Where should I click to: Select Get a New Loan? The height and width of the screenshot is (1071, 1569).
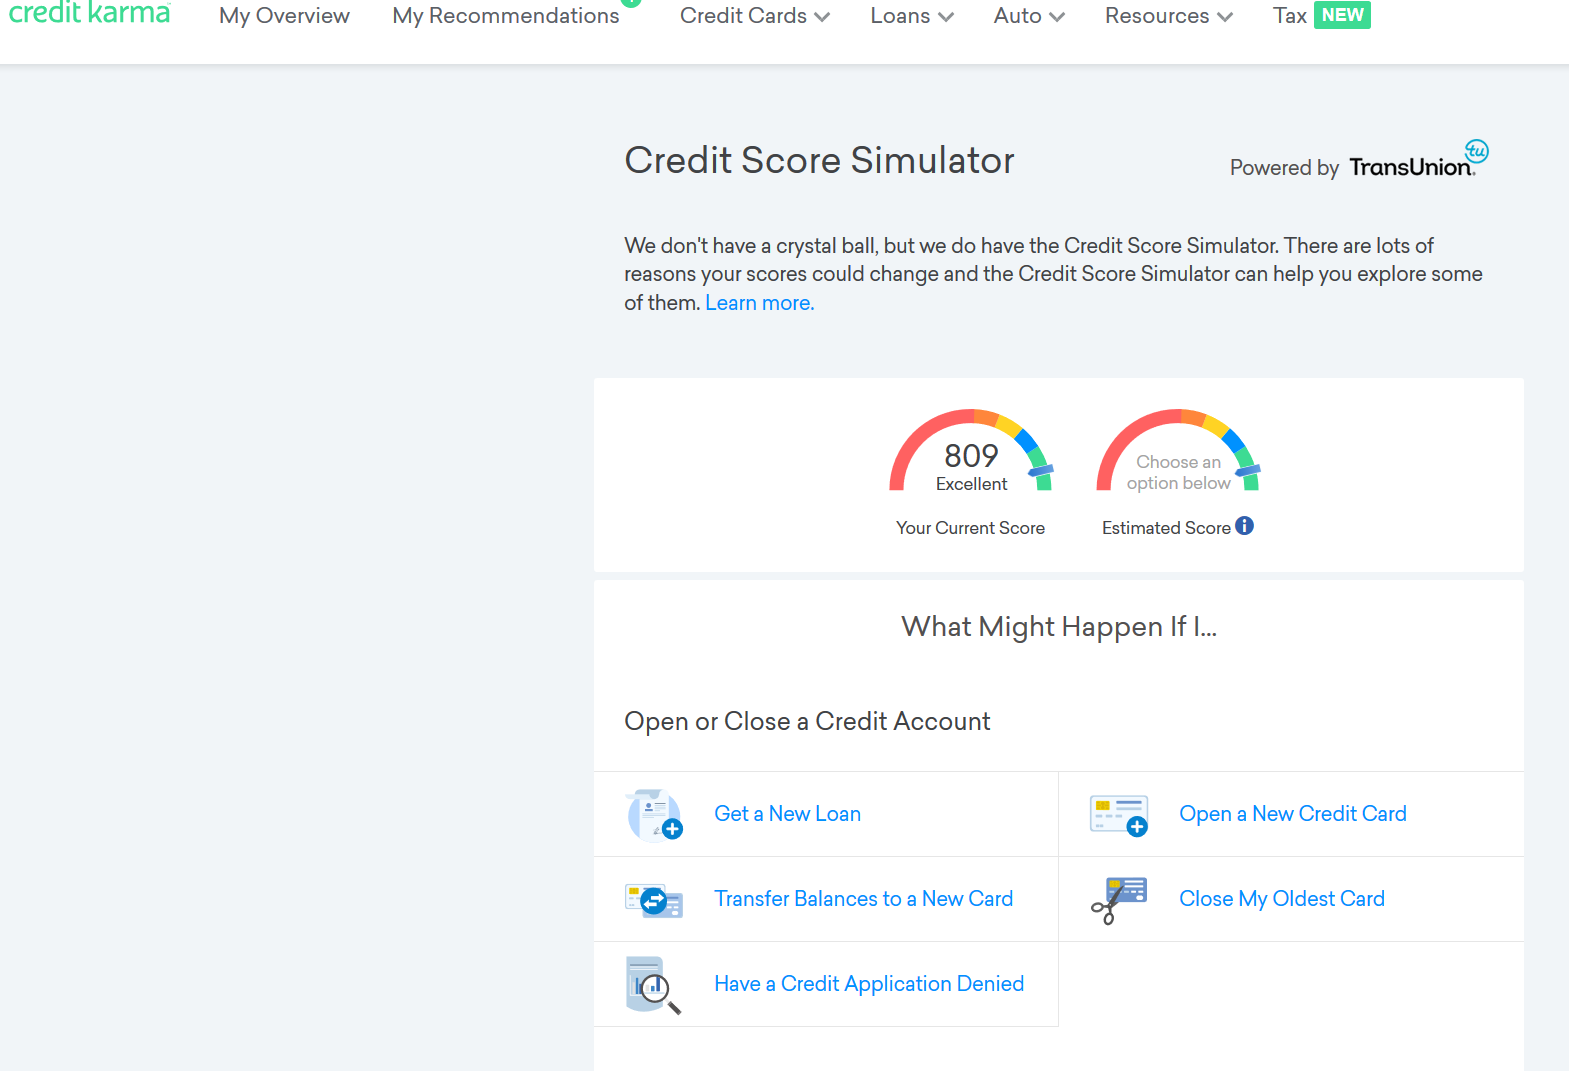(x=788, y=814)
